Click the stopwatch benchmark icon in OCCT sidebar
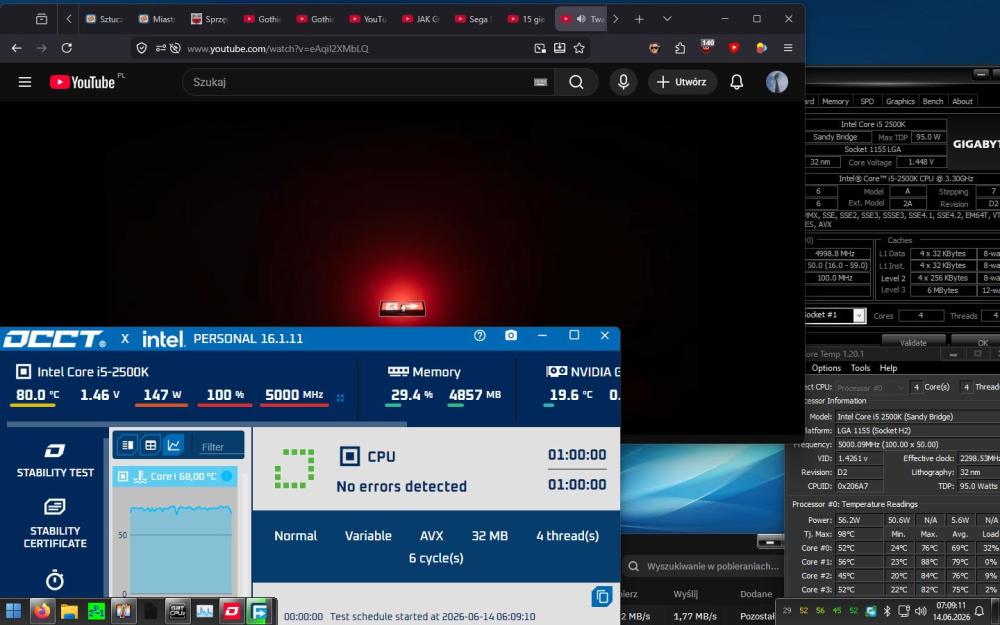Viewport: 1000px width, 625px height. (x=55, y=580)
